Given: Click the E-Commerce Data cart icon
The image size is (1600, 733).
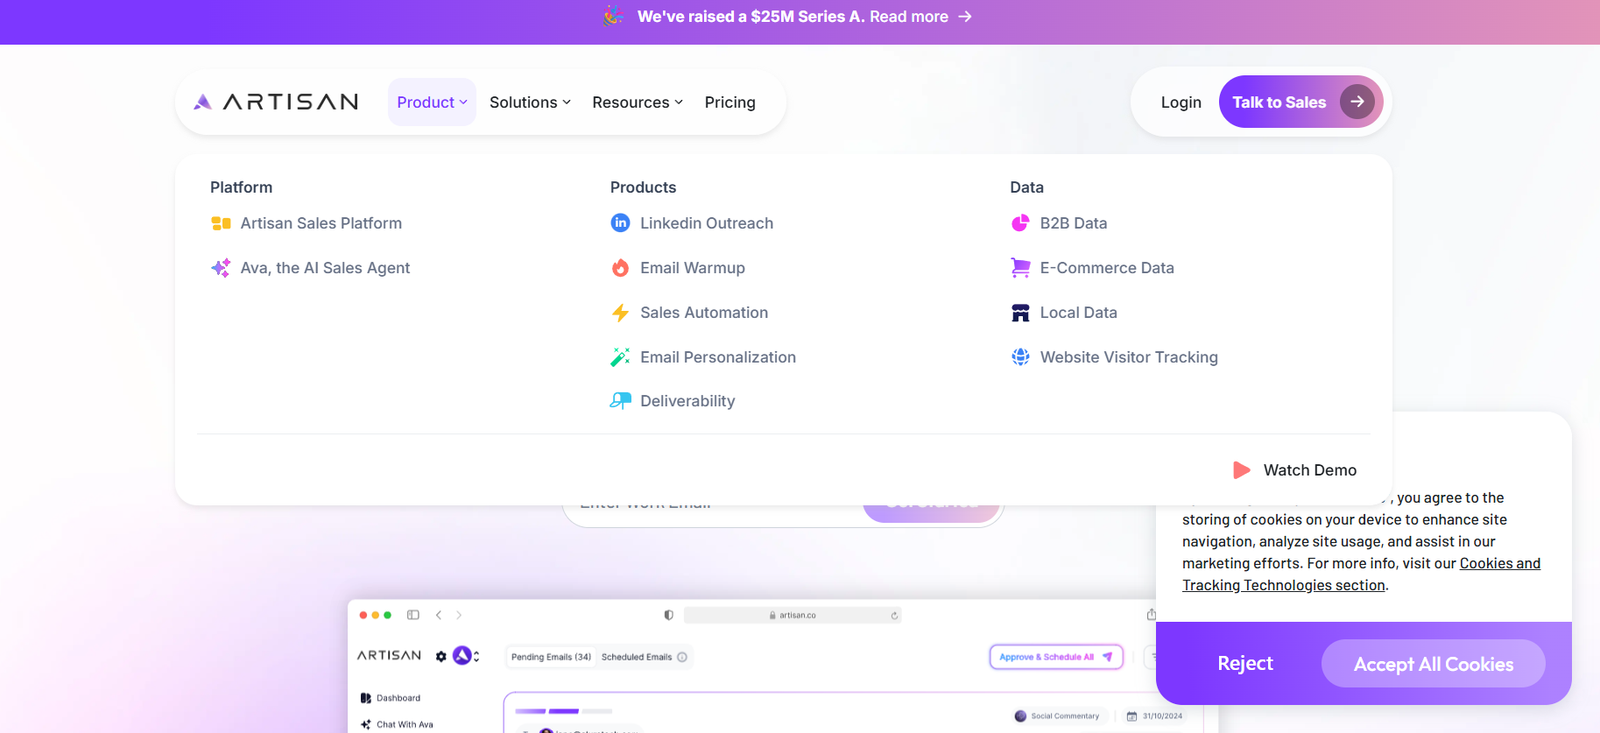Looking at the screenshot, I should coord(1020,268).
